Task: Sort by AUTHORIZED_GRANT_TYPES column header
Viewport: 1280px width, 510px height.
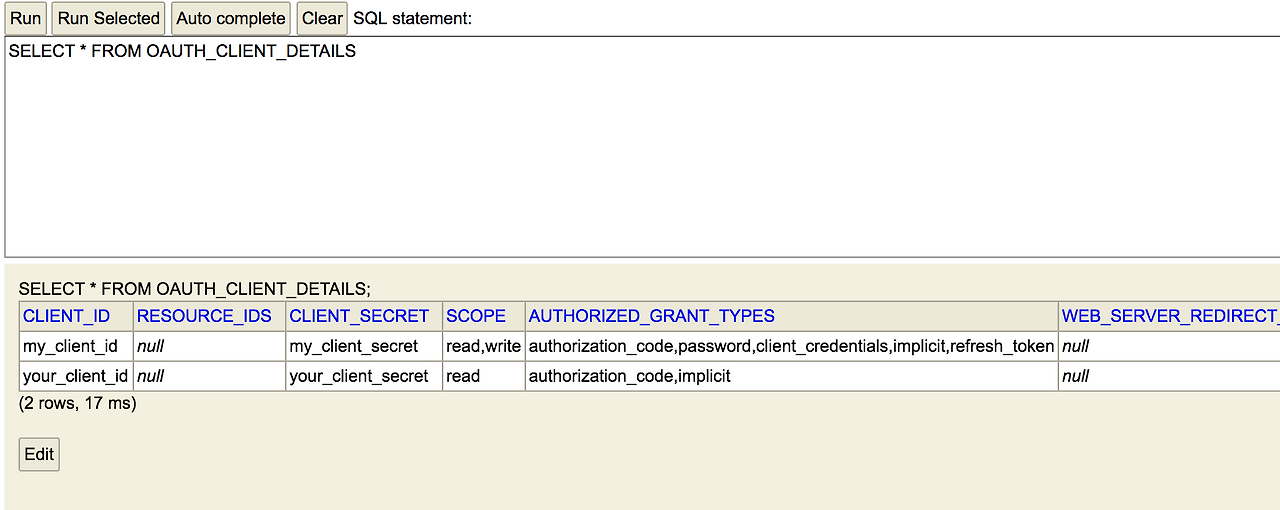Action: pos(791,316)
